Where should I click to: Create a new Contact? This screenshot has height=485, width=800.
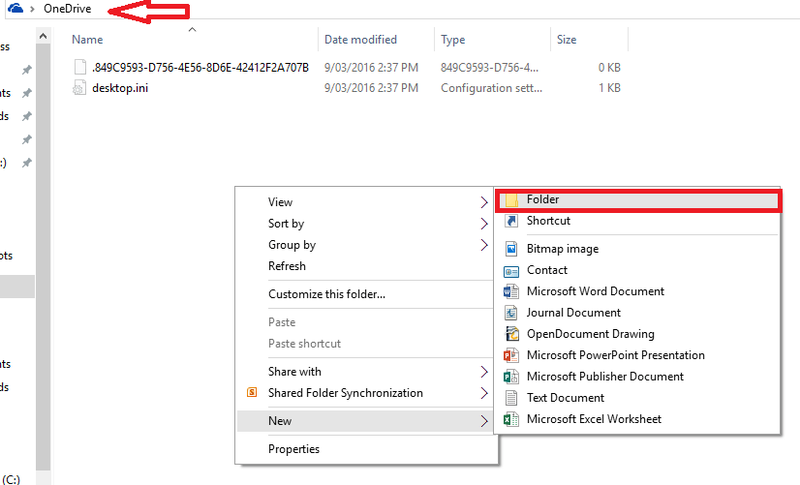638,270
